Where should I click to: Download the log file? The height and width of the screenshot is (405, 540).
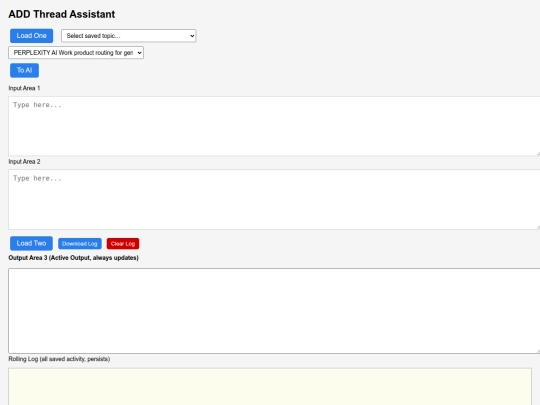pos(80,243)
